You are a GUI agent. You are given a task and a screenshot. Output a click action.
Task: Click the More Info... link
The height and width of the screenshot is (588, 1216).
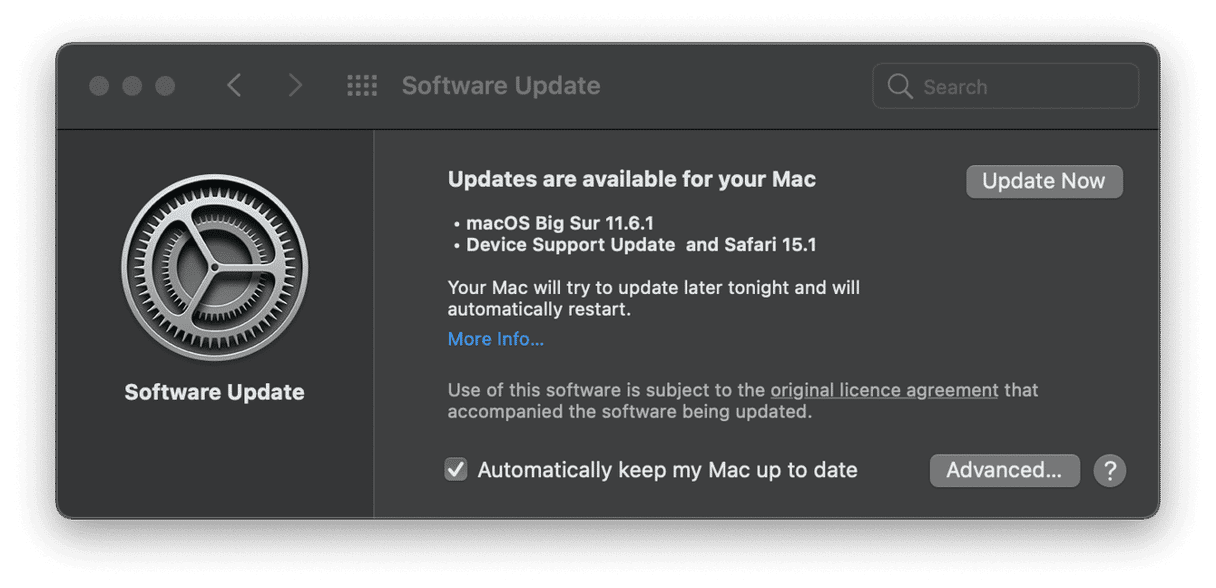pyautogui.click(x=495, y=339)
